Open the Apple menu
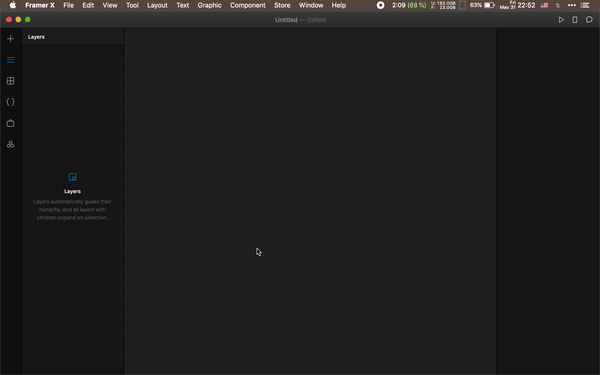This screenshot has height=375, width=600. pyautogui.click(x=13, y=5)
